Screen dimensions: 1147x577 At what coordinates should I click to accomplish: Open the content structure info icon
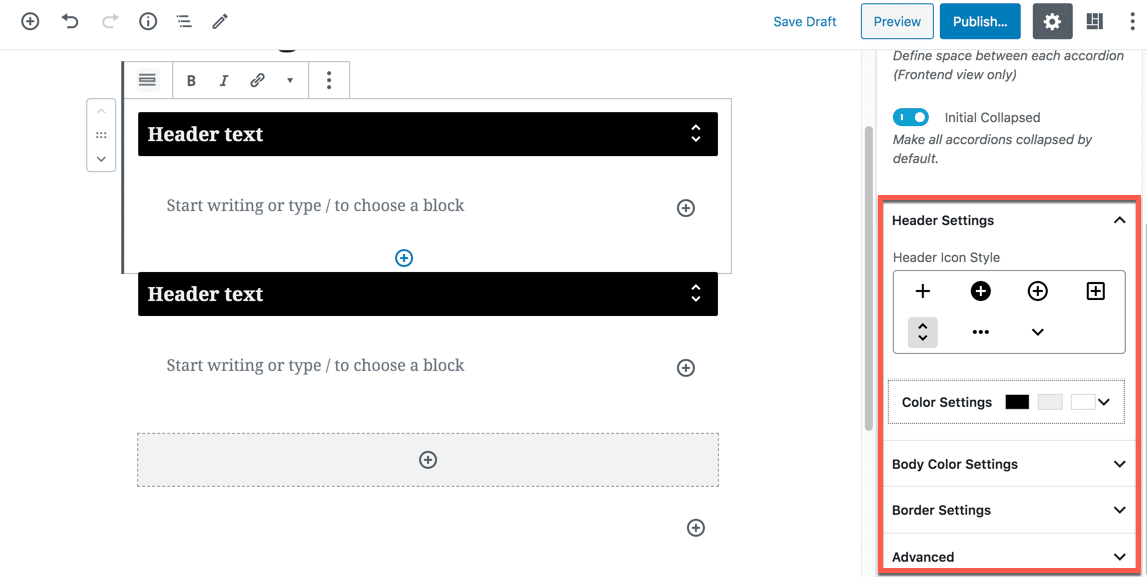click(x=148, y=21)
